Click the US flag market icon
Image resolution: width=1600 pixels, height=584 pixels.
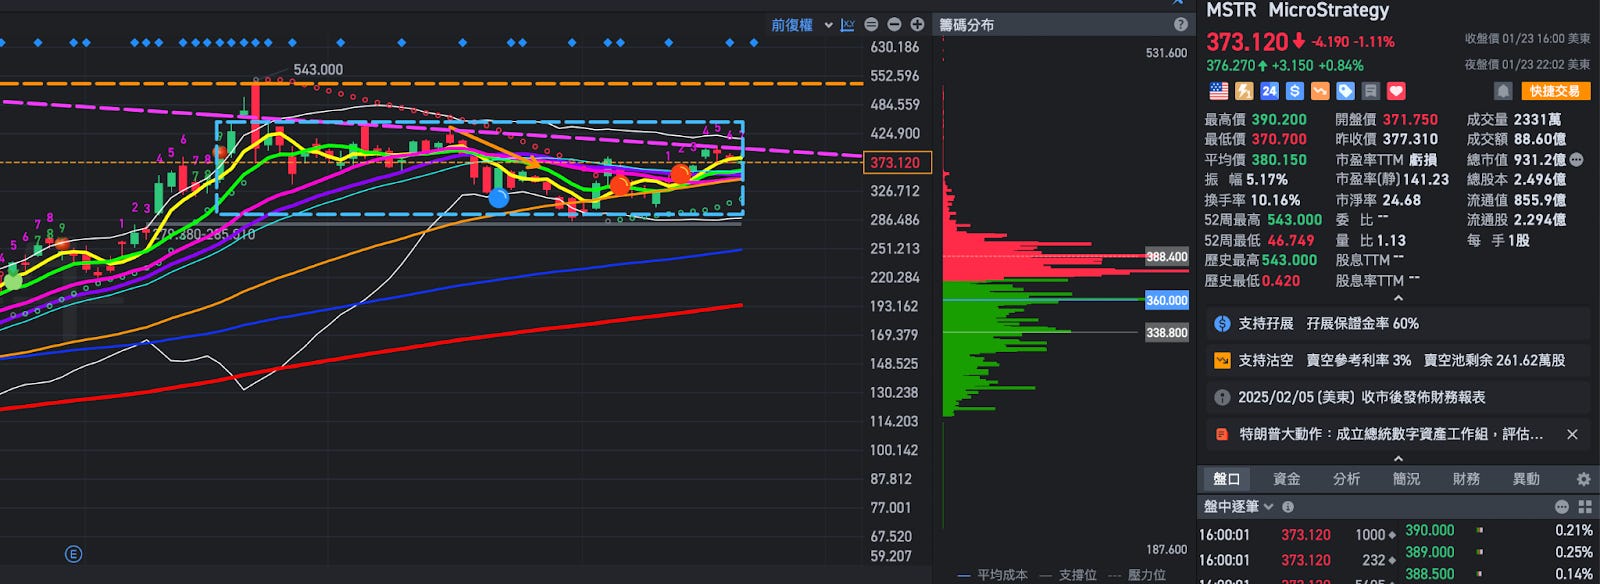[1218, 91]
